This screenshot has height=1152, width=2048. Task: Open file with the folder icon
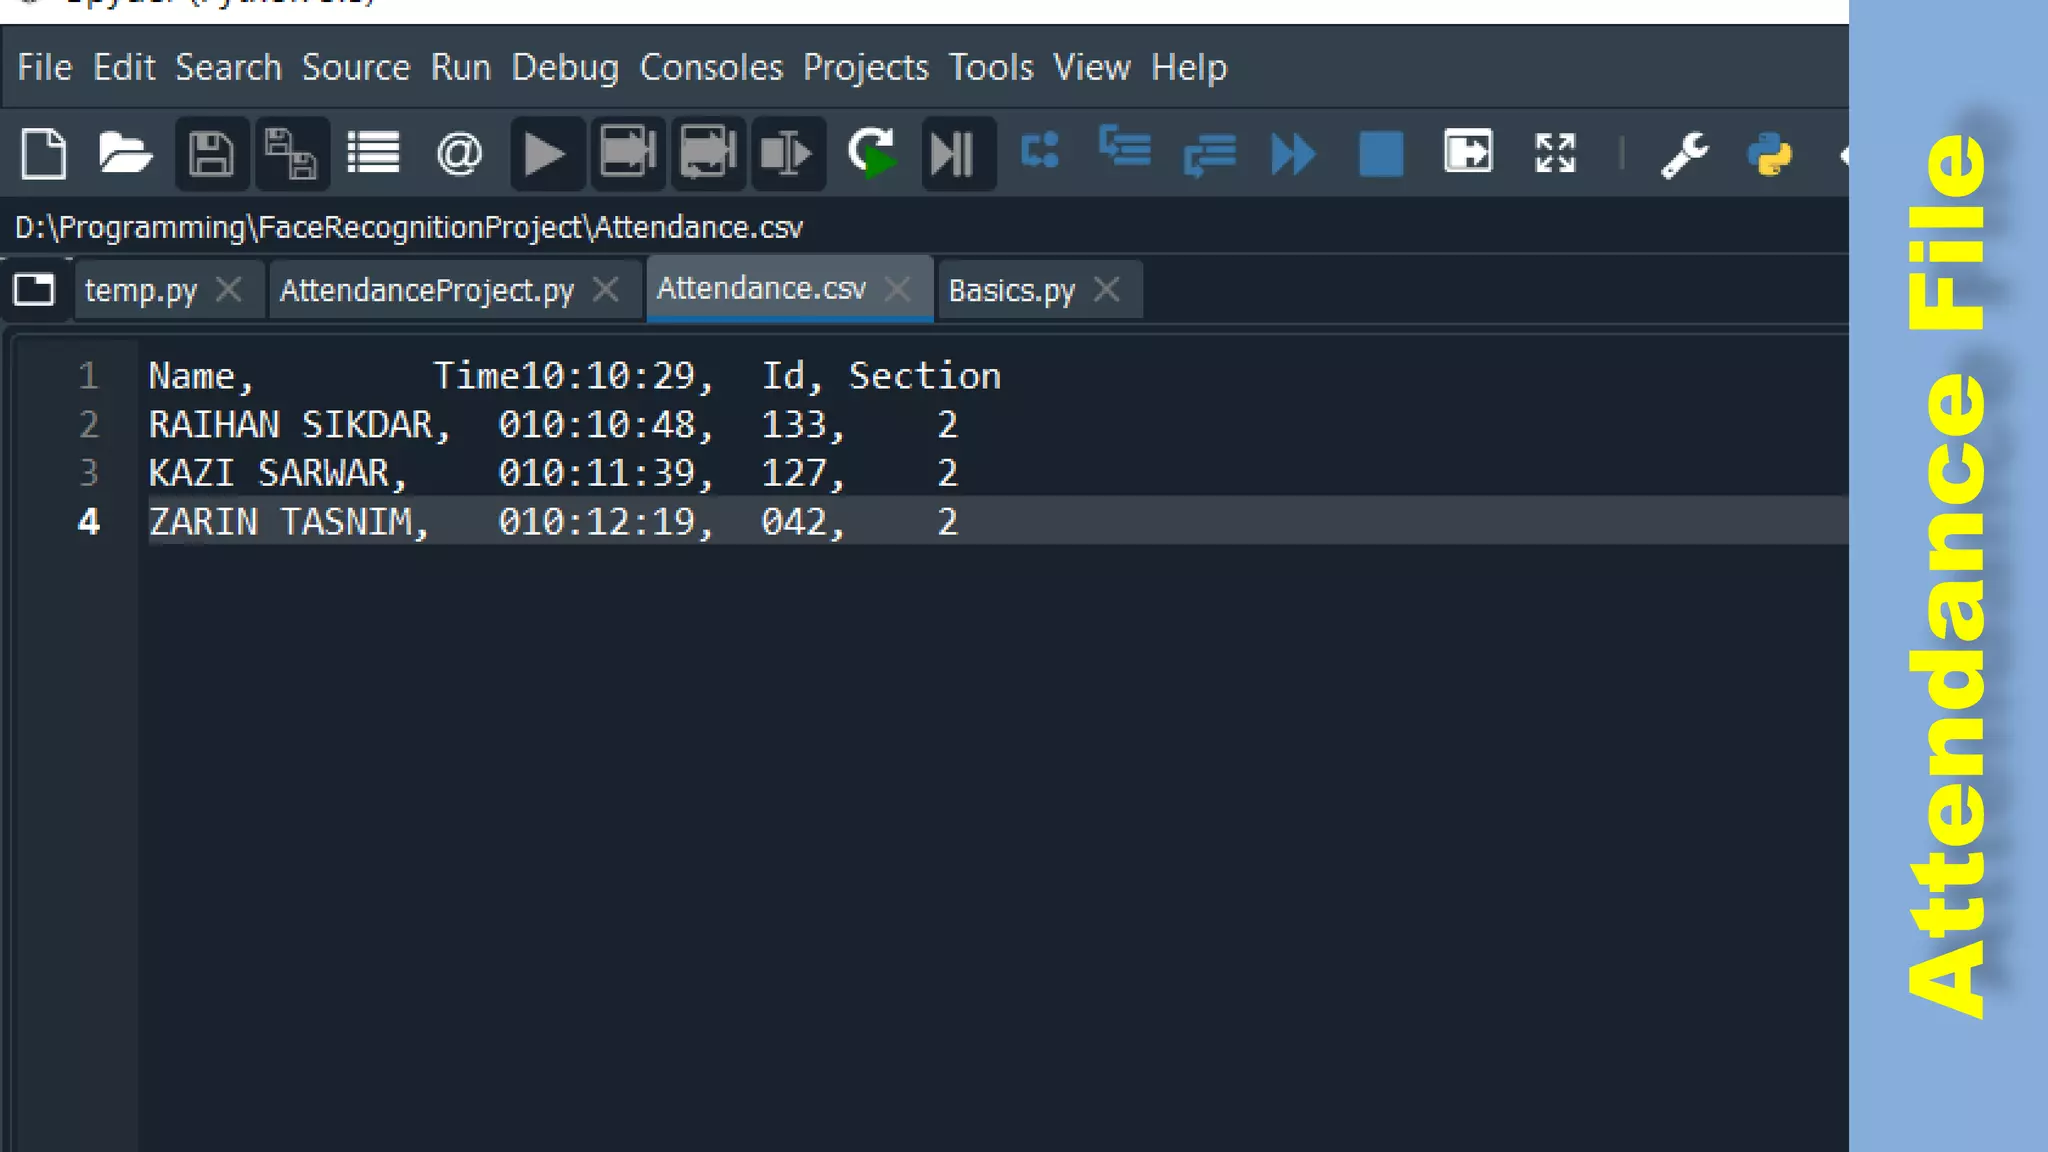(125, 154)
